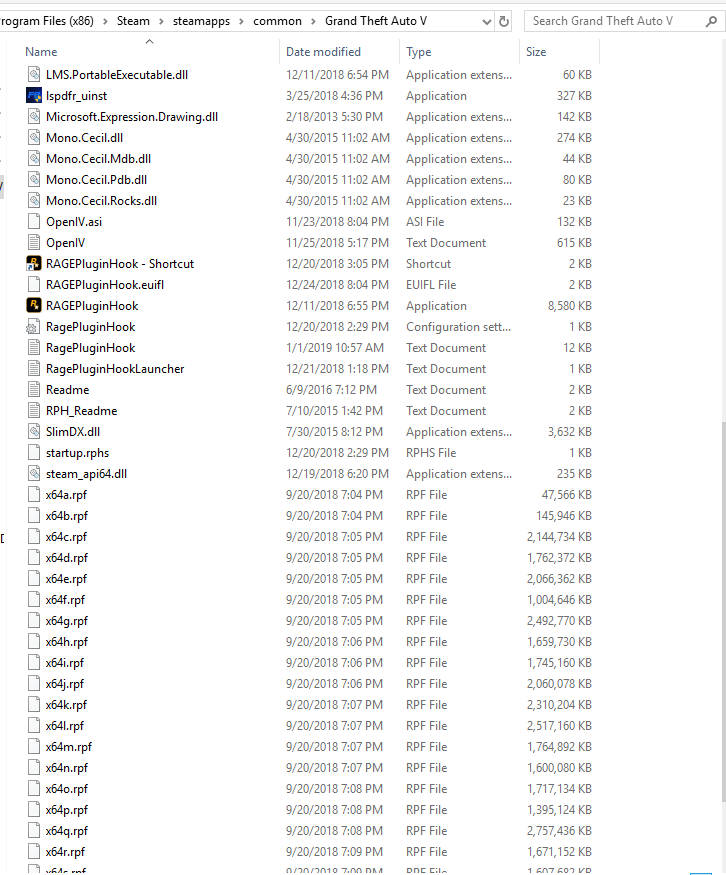Click the RAGEPluginHook.euifl file icon

[34, 285]
